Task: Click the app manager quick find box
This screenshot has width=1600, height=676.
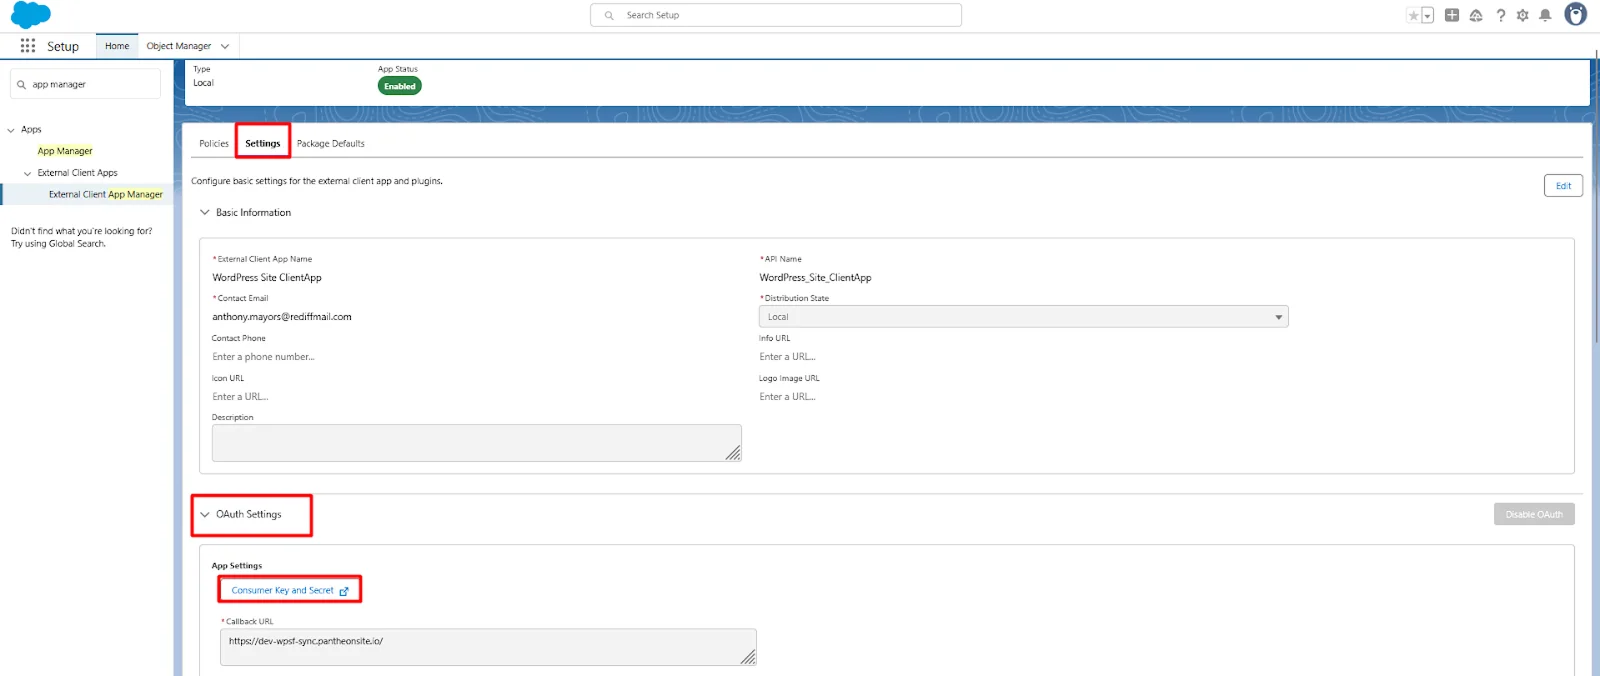Action: click(85, 84)
